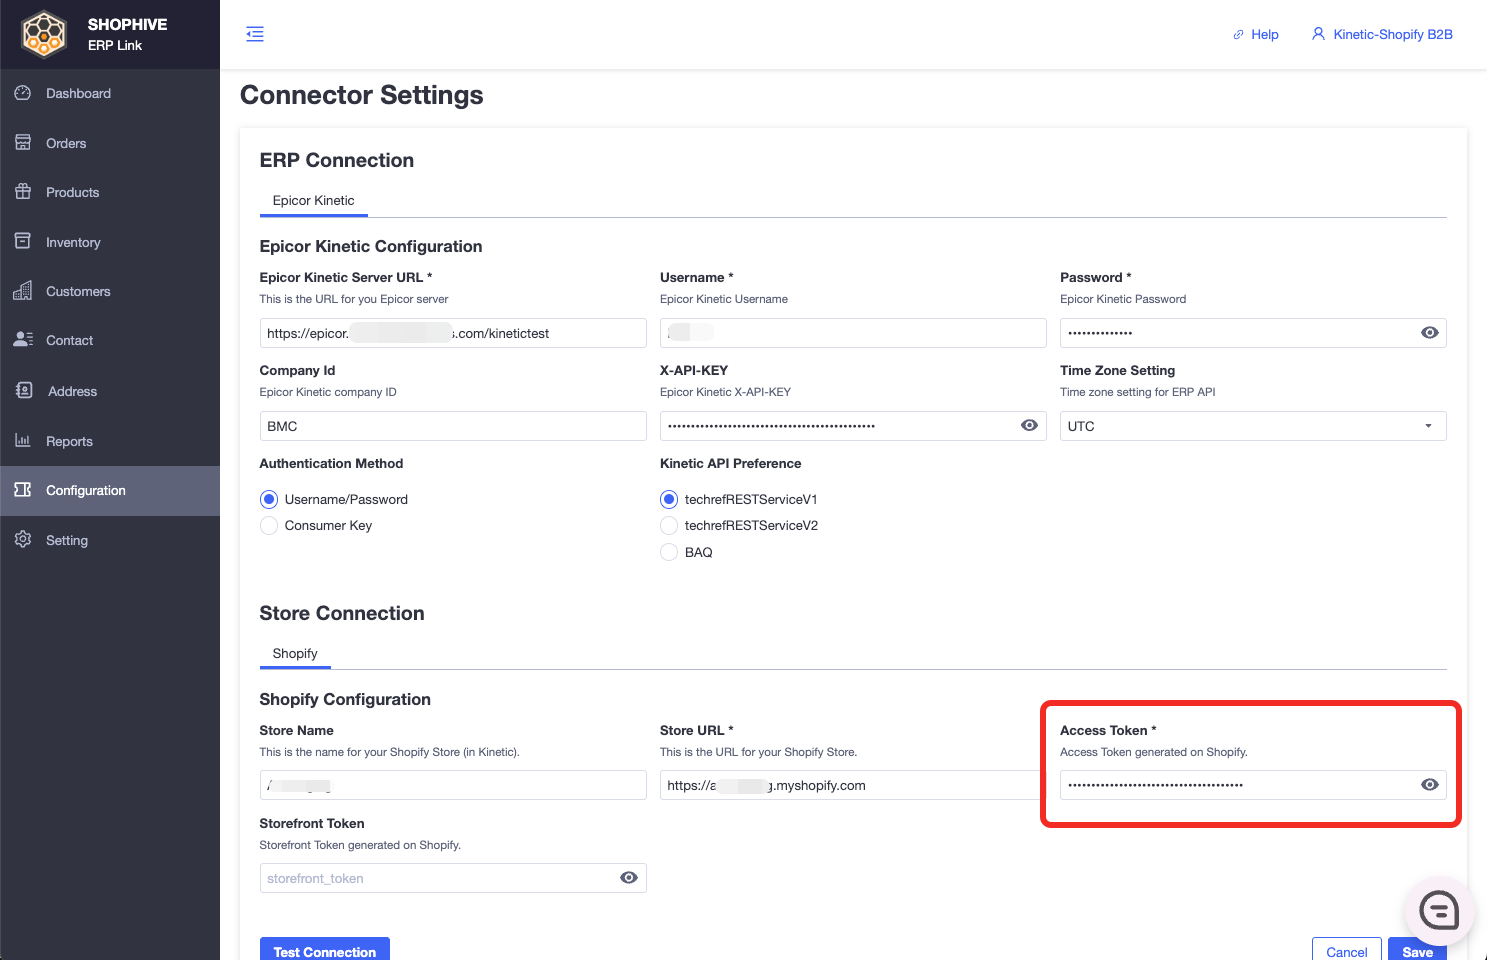The height and width of the screenshot is (960, 1487).
Task: Navigate to Customers page
Action: pyautogui.click(x=110, y=291)
